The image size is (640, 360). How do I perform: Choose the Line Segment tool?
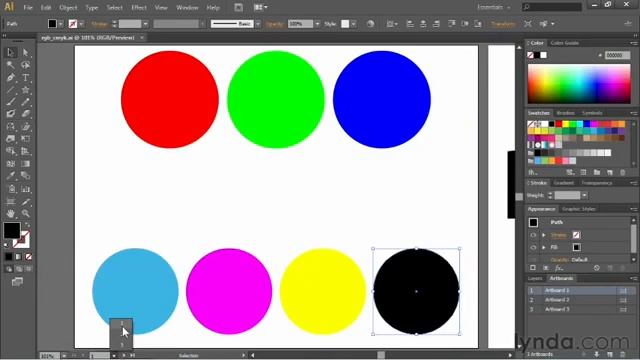[x=10, y=90]
